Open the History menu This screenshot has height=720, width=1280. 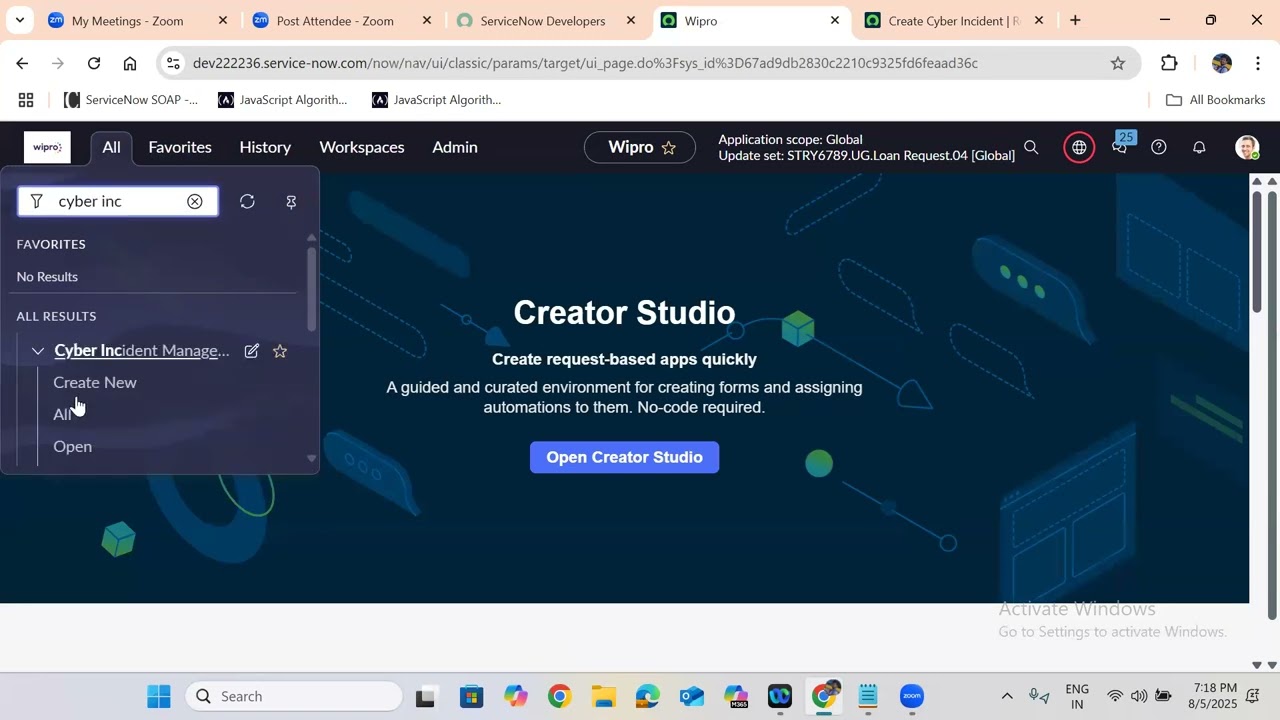pos(265,147)
